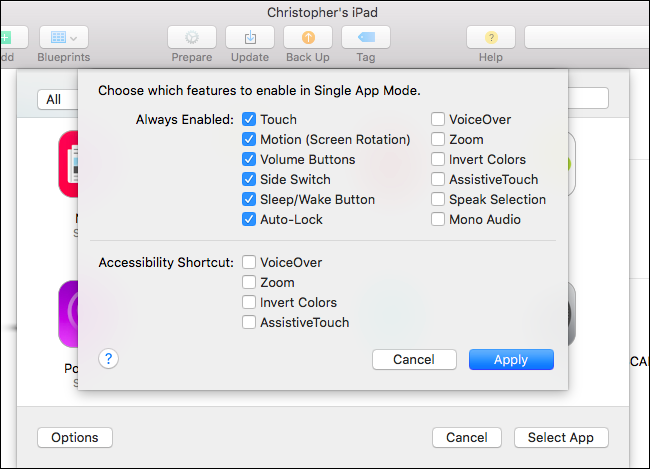Image resolution: width=650 pixels, height=469 pixels.
Task: Click the Tag toolbar icon
Action: 365,37
